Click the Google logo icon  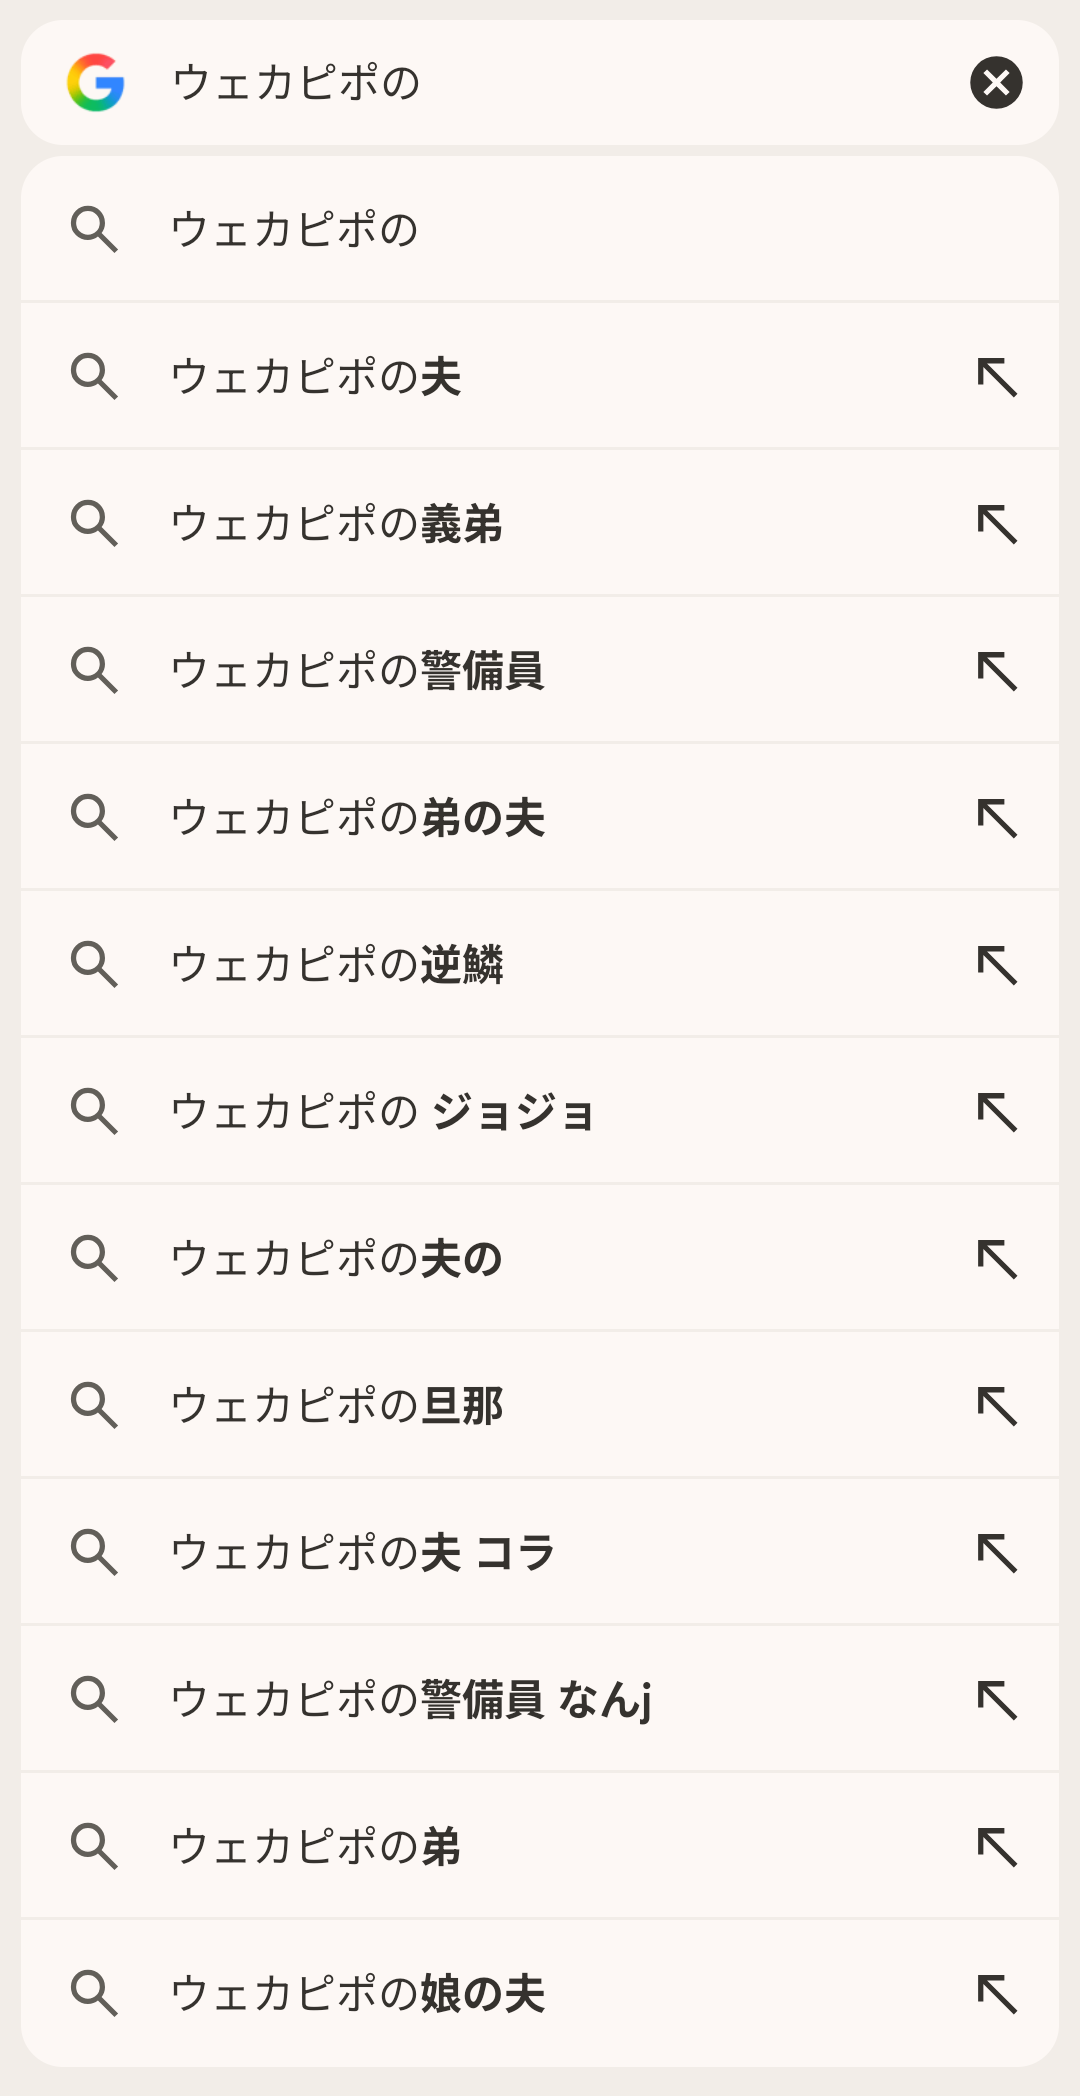[x=96, y=83]
